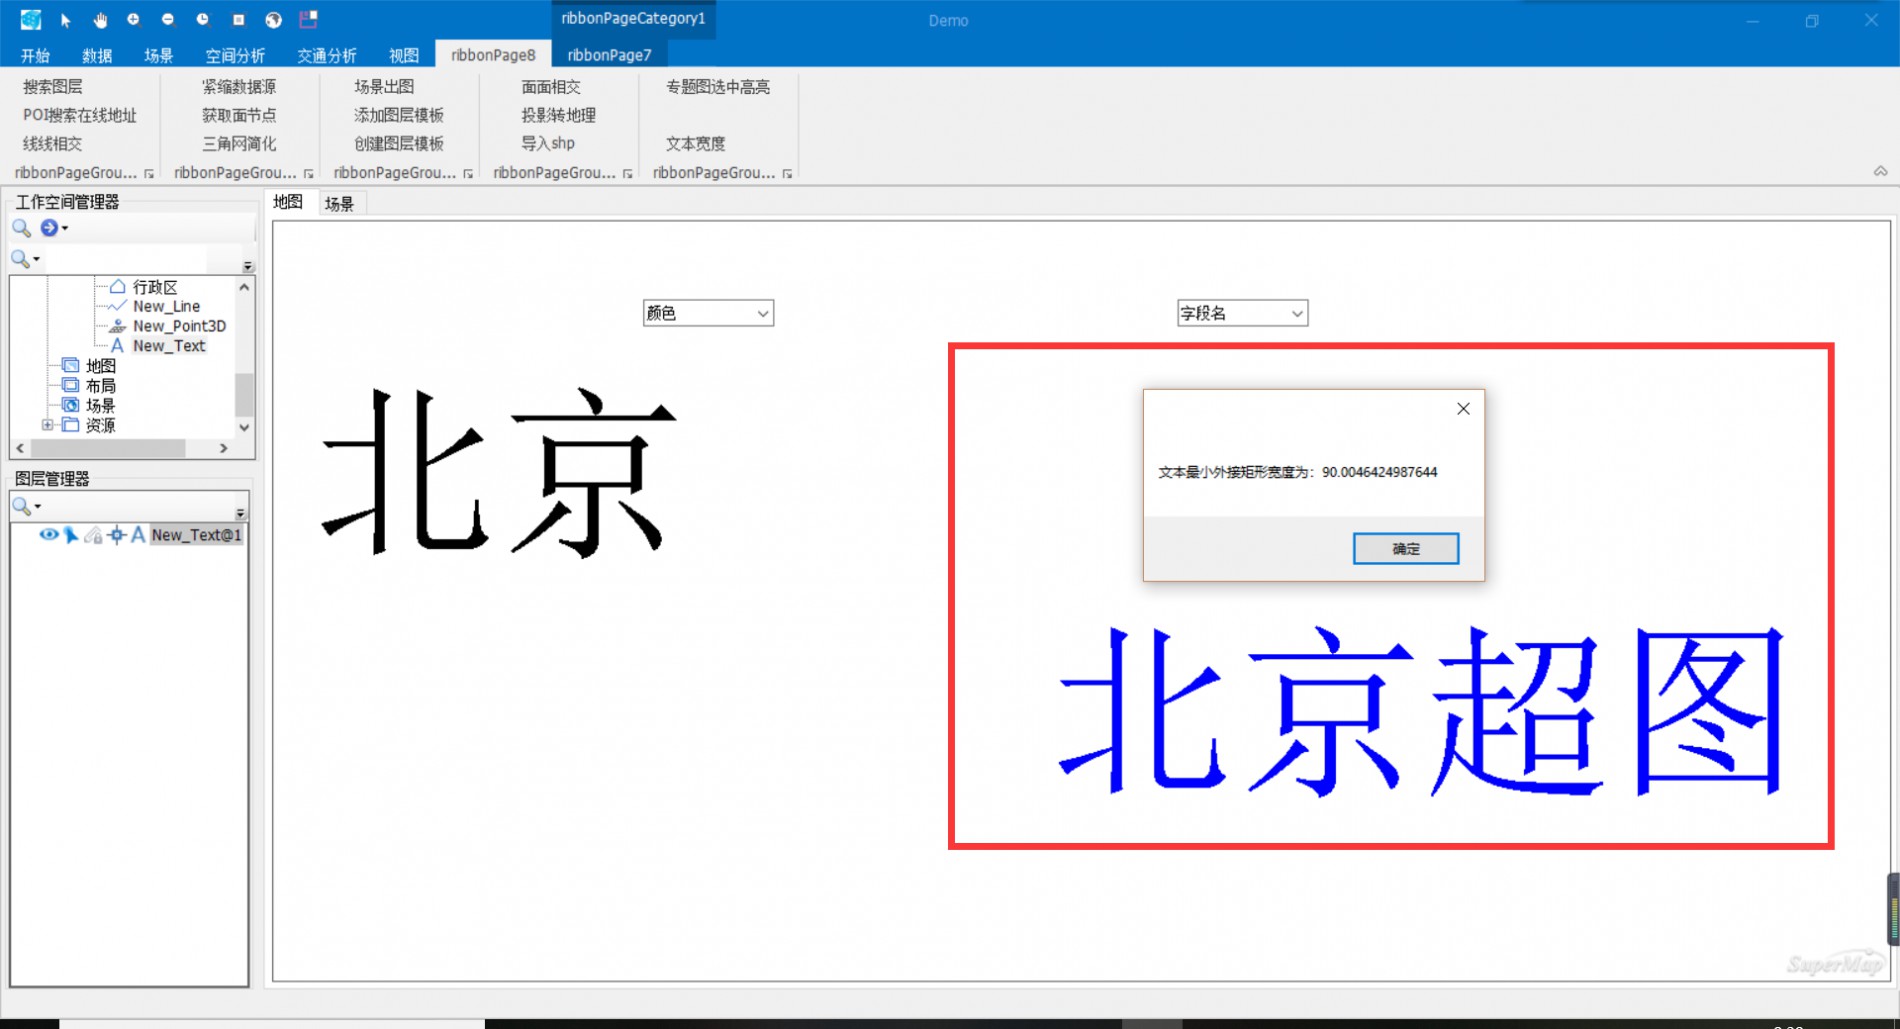Click the 布局 layouts folder icon
The height and width of the screenshot is (1029, 1900).
(x=70, y=385)
